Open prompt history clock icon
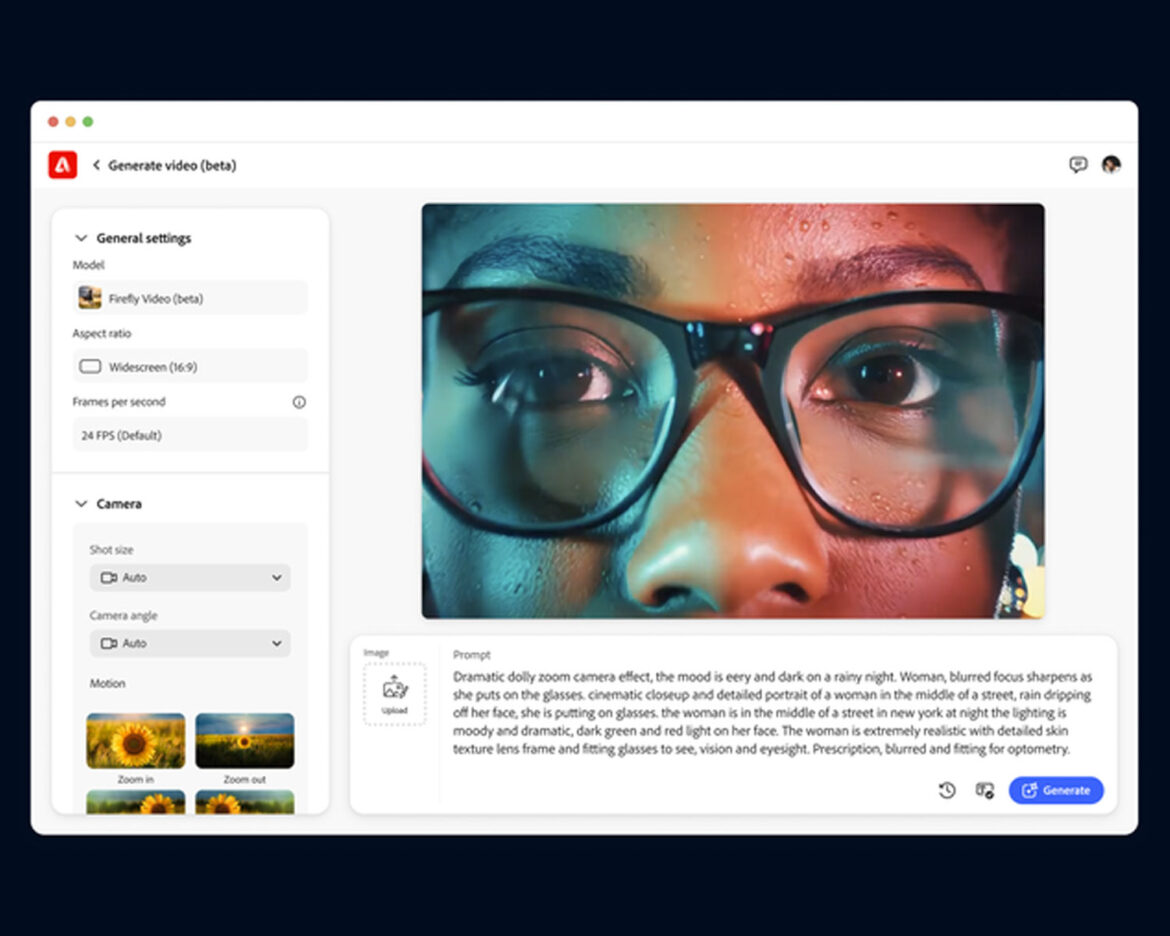The image size is (1170, 936). (947, 790)
